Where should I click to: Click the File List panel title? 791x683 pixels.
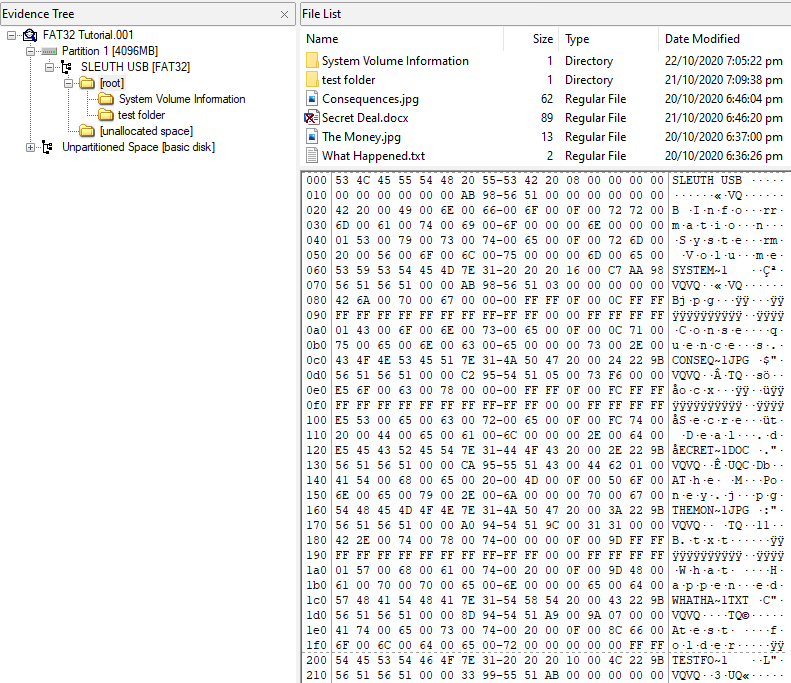321,14
